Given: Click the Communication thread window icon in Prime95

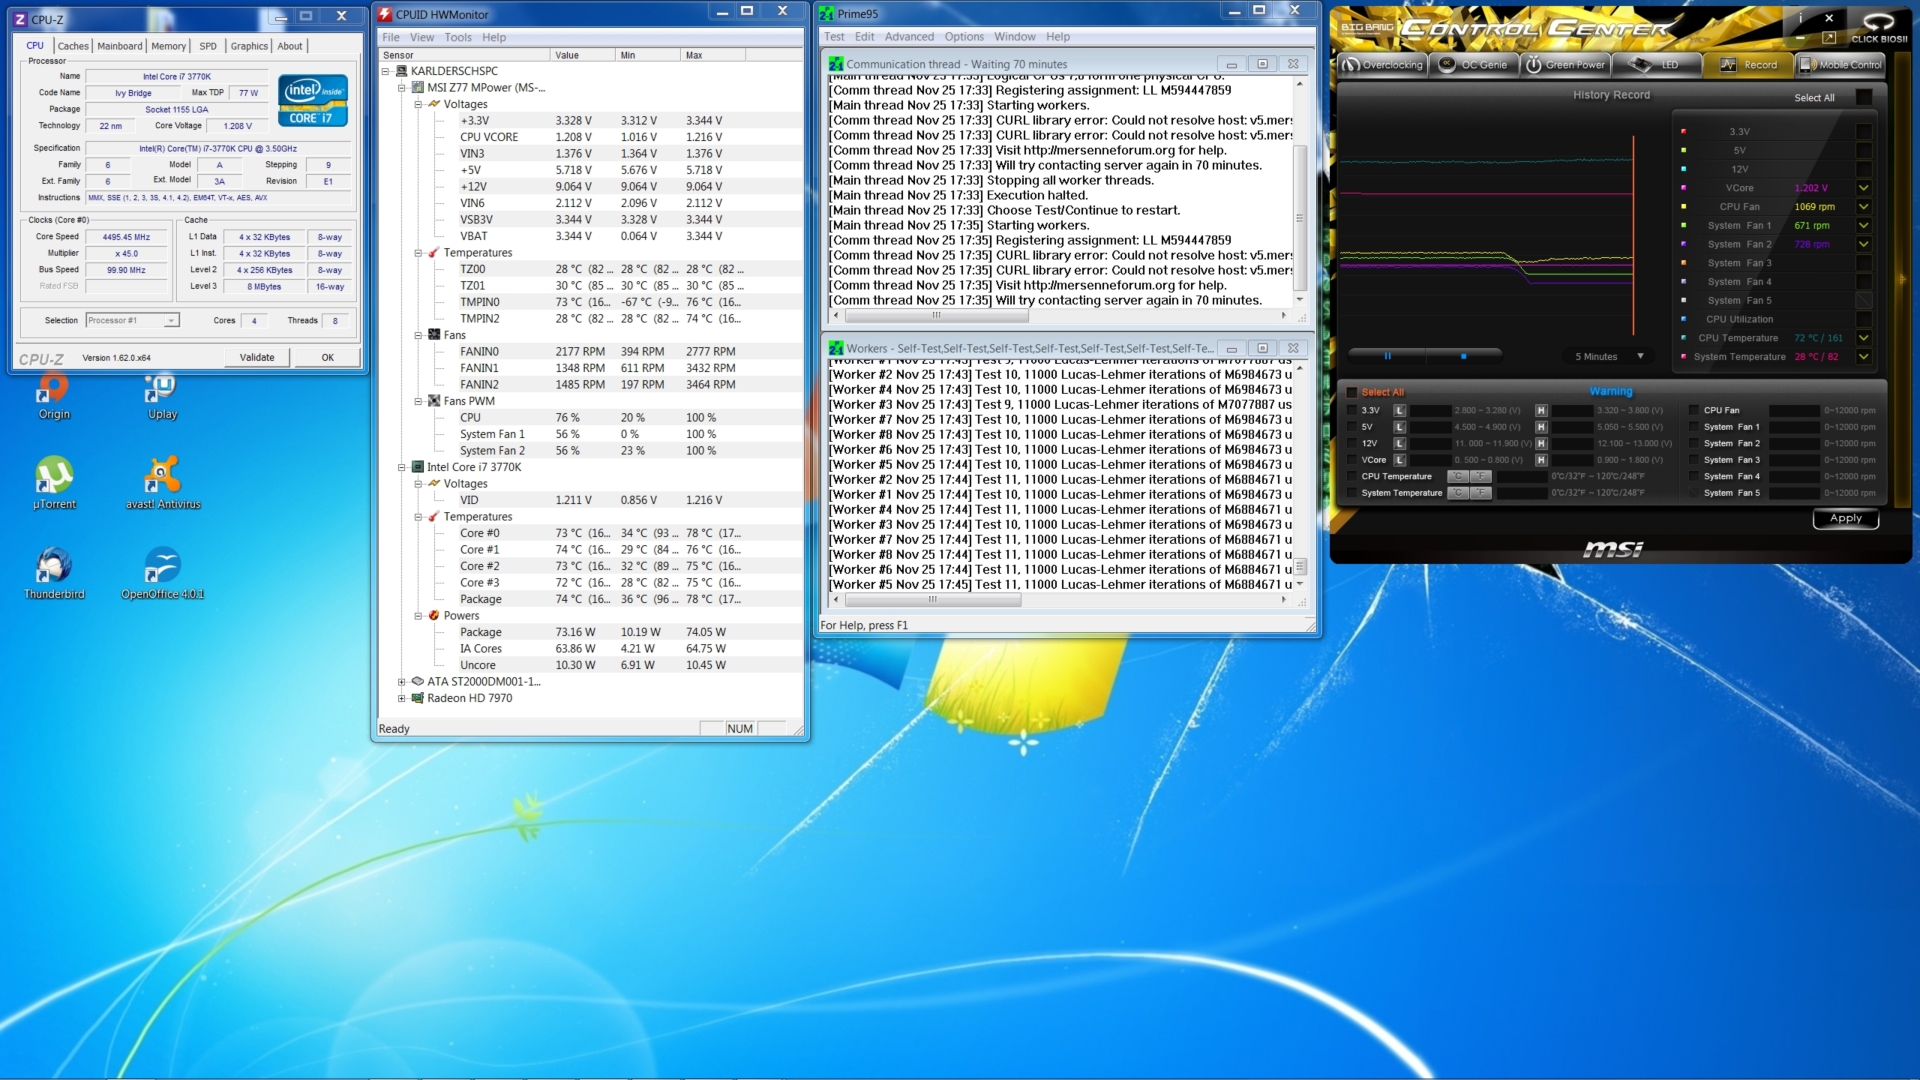Looking at the screenshot, I should pyautogui.click(x=836, y=64).
